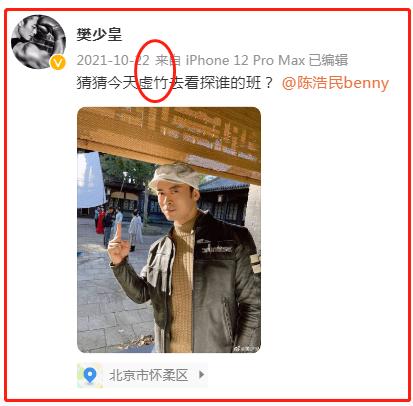Image resolution: width=413 pixels, height=406 pixels.
Task: Click the wooden signboard in the photo
Action: [x=169, y=142]
